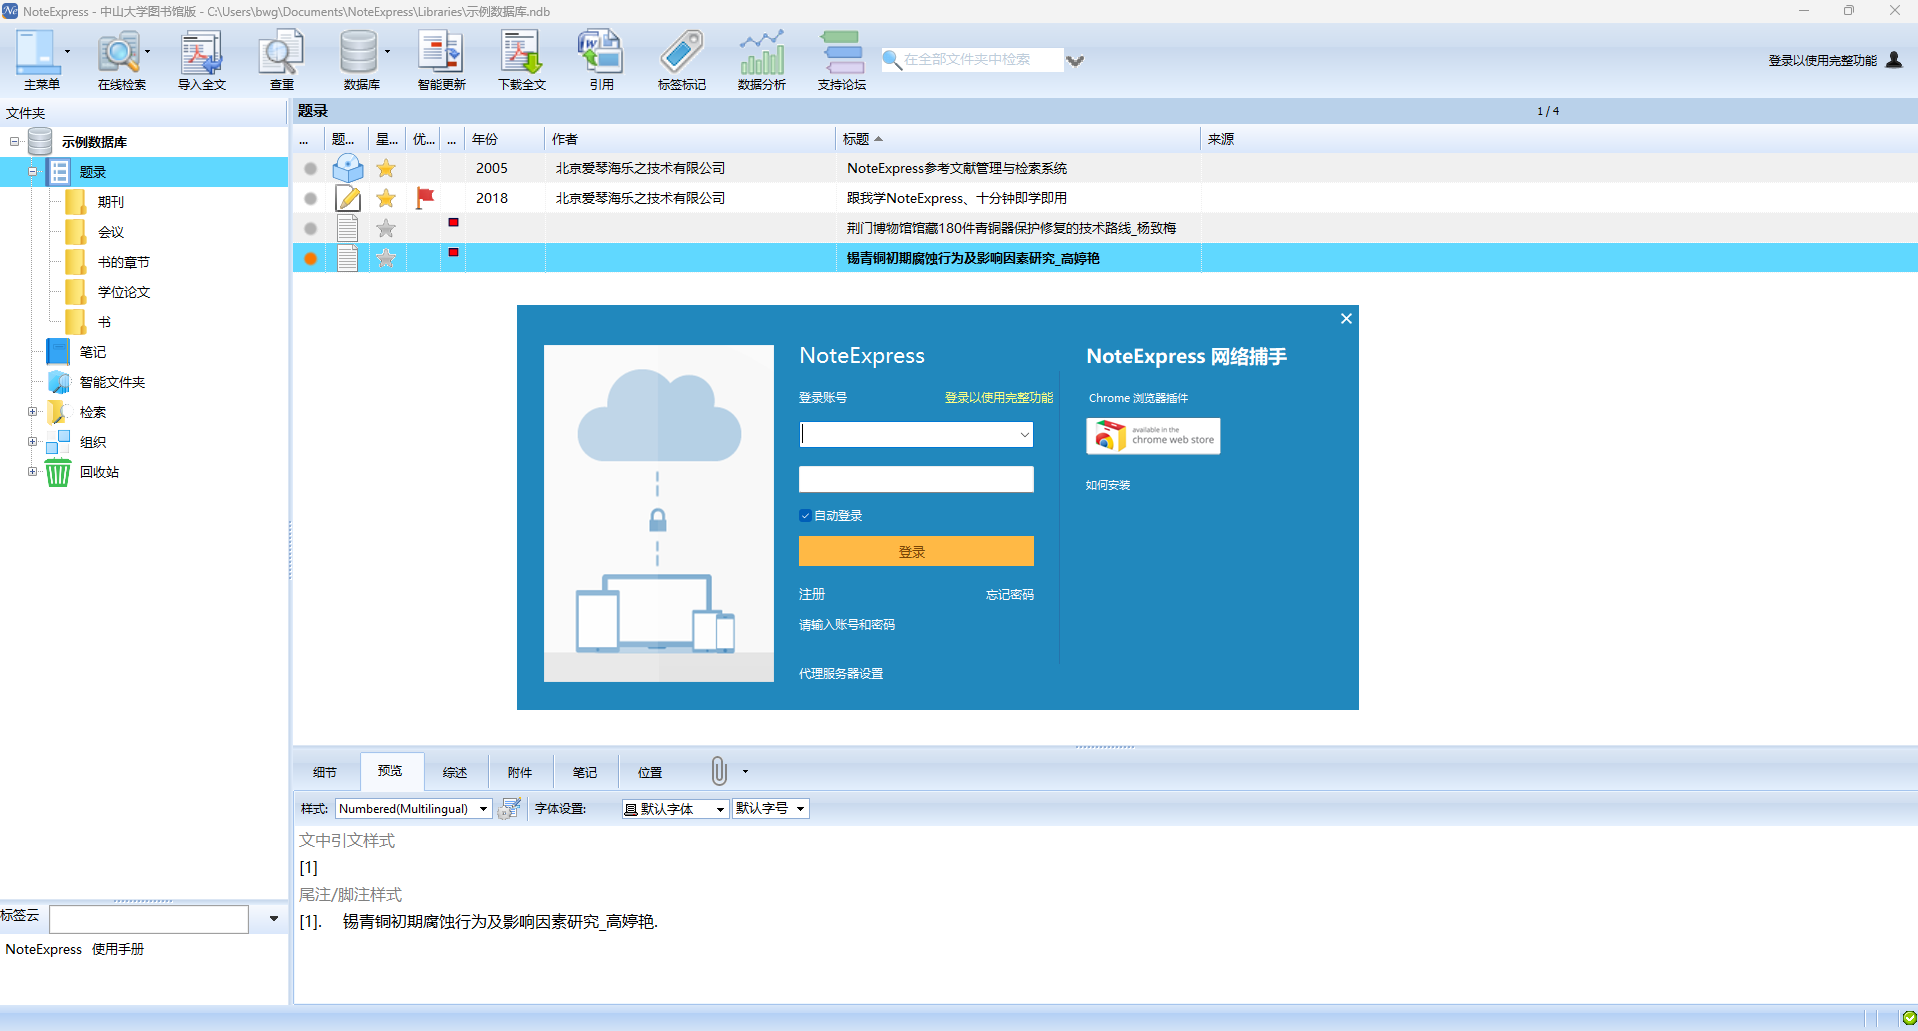Sort by the 标题 column header
The image size is (1918, 1031).
tap(1017, 139)
